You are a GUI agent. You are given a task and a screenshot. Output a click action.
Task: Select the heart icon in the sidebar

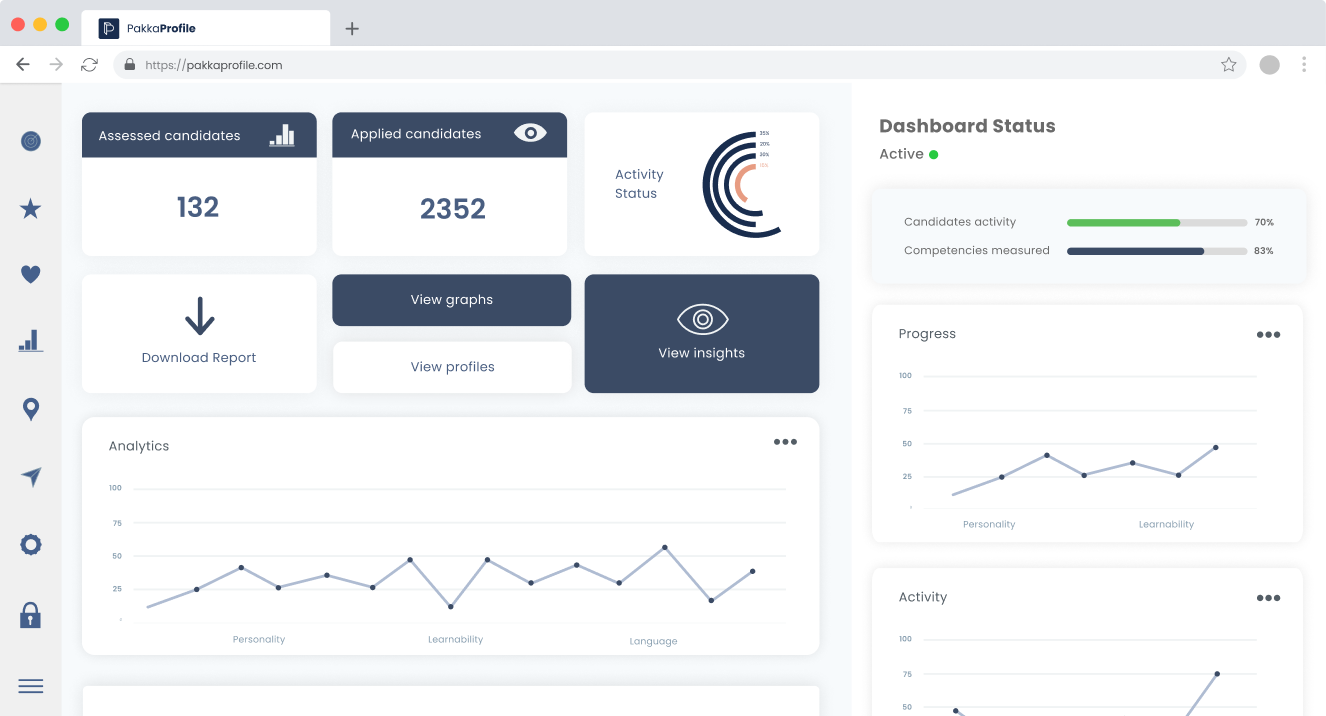(31, 274)
